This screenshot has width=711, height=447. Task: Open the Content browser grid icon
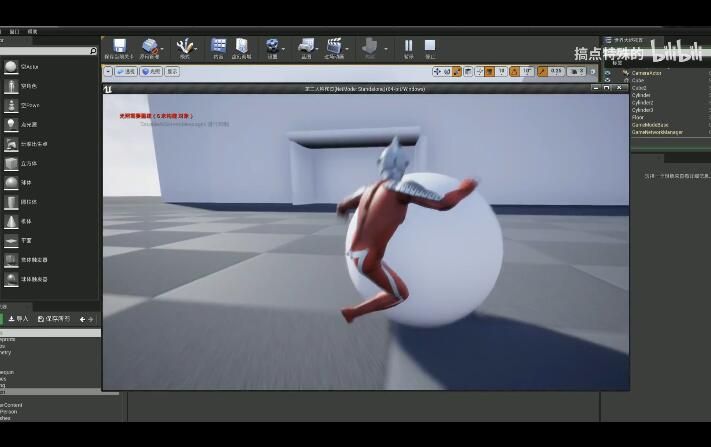point(218,46)
